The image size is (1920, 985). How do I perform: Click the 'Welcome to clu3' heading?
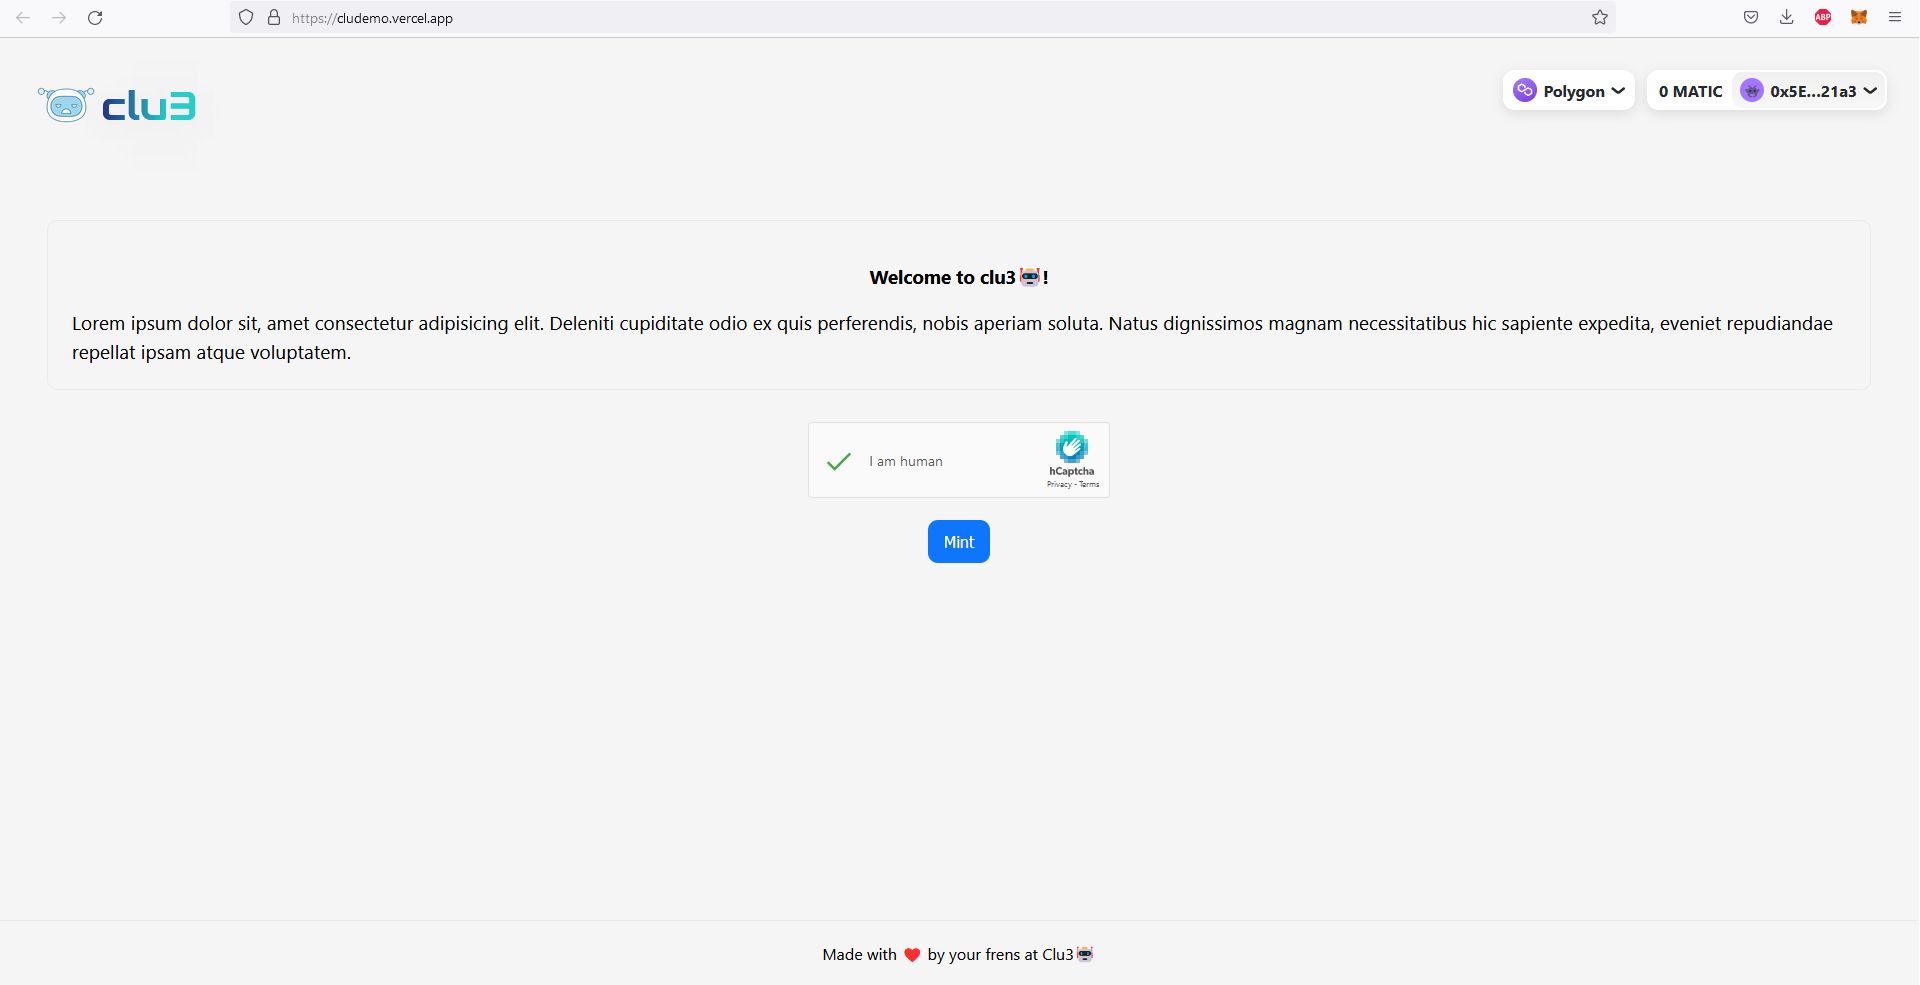pyautogui.click(x=959, y=277)
